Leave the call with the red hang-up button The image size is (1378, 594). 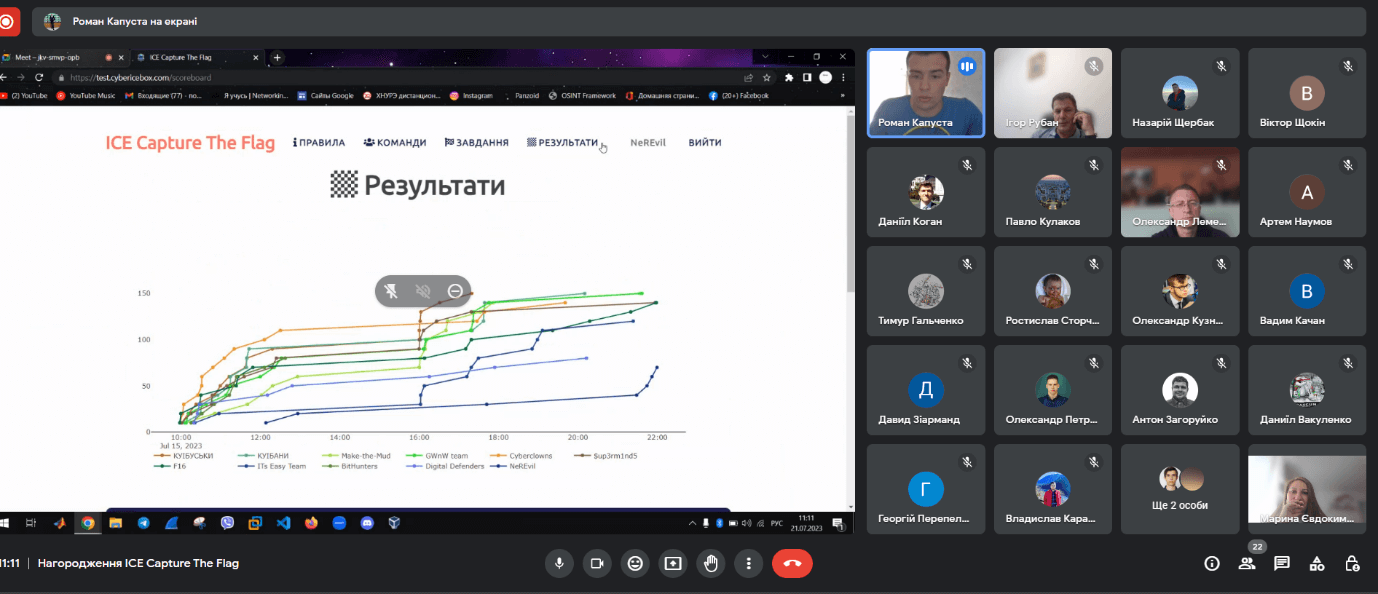tap(792, 563)
